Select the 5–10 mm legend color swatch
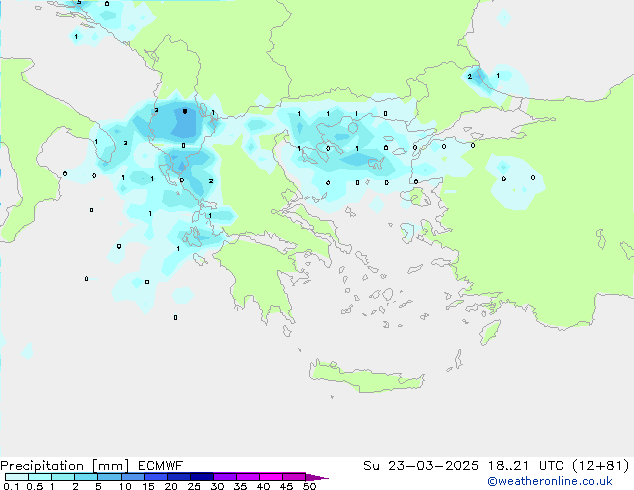 110,477
